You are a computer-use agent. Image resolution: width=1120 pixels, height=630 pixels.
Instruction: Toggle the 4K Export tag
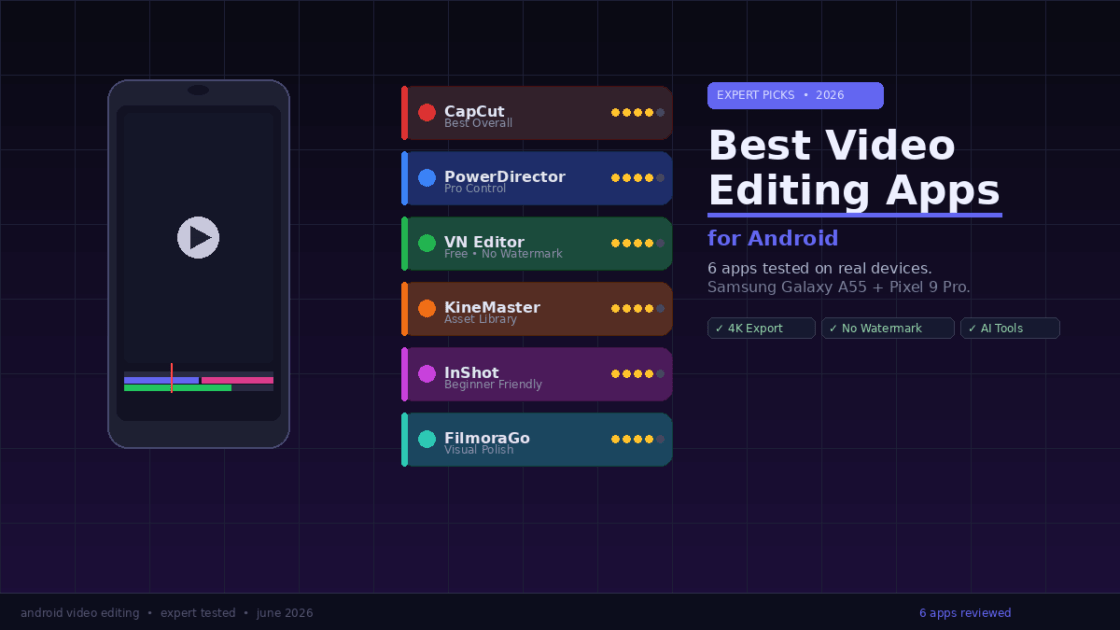(761, 328)
